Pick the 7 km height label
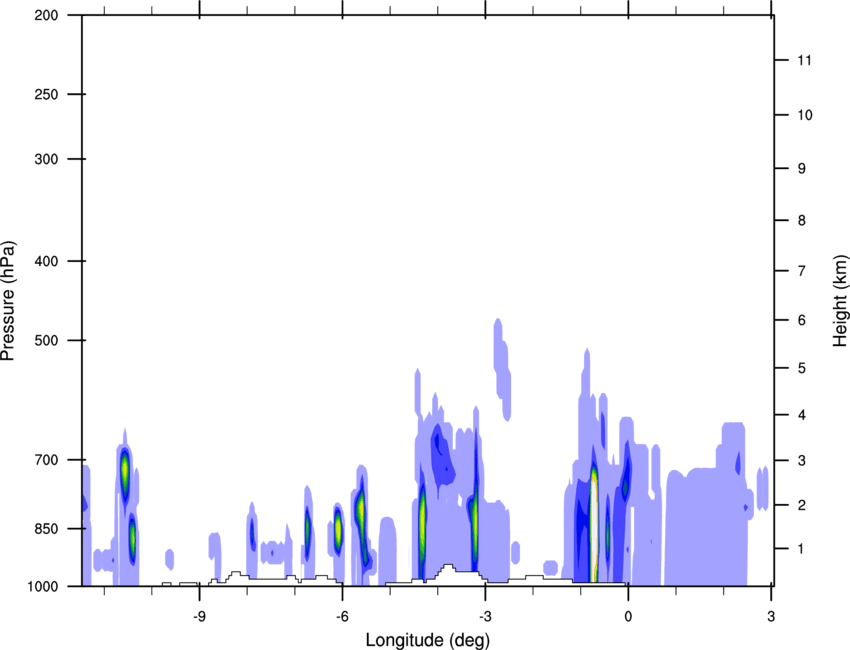The image size is (850, 650). click(x=802, y=271)
